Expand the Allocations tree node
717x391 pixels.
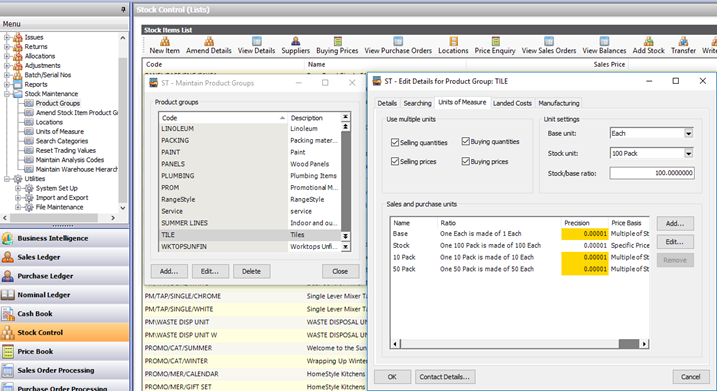coord(7,56)
